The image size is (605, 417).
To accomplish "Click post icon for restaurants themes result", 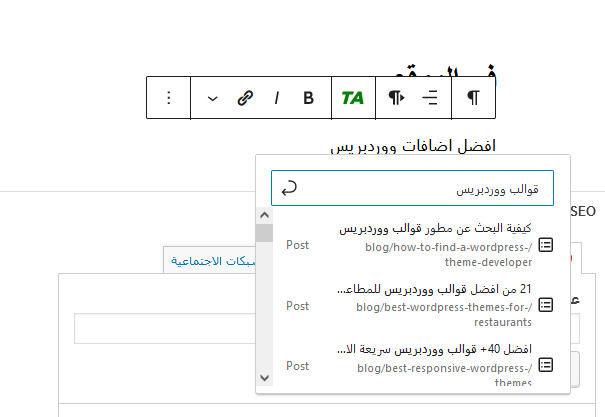I will point(546,305).
